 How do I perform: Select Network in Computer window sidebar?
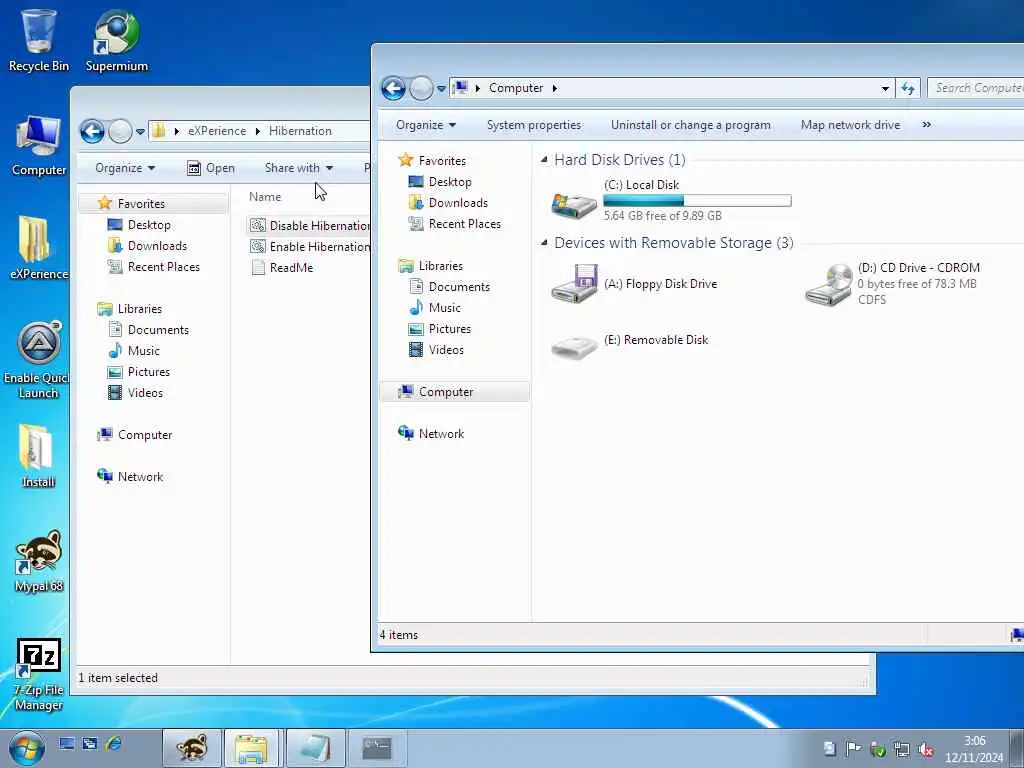tap(431, 434)
